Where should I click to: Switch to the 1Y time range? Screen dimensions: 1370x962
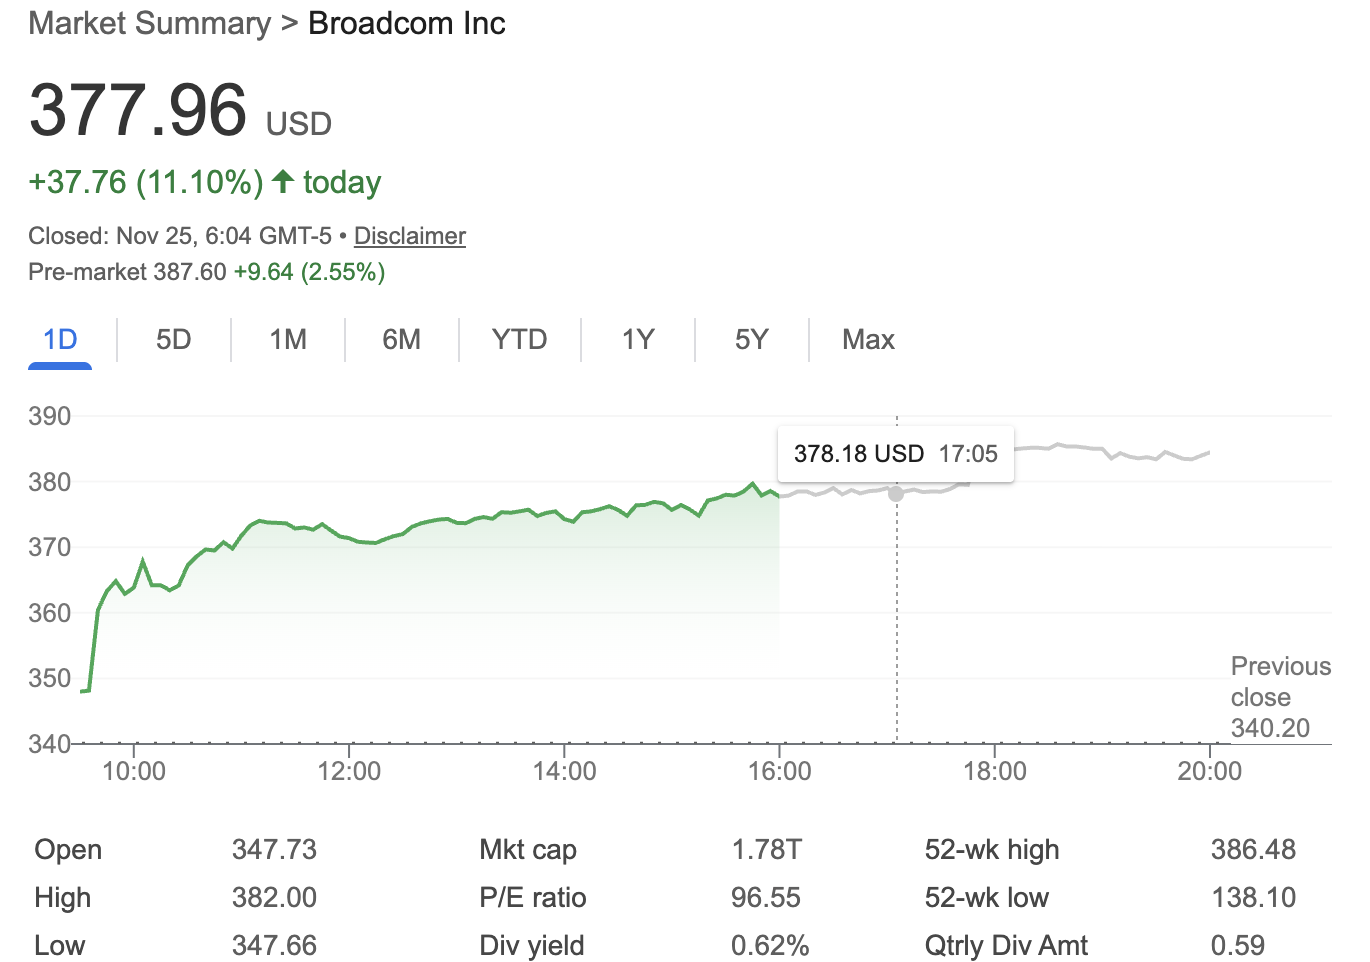pos(637,339)
